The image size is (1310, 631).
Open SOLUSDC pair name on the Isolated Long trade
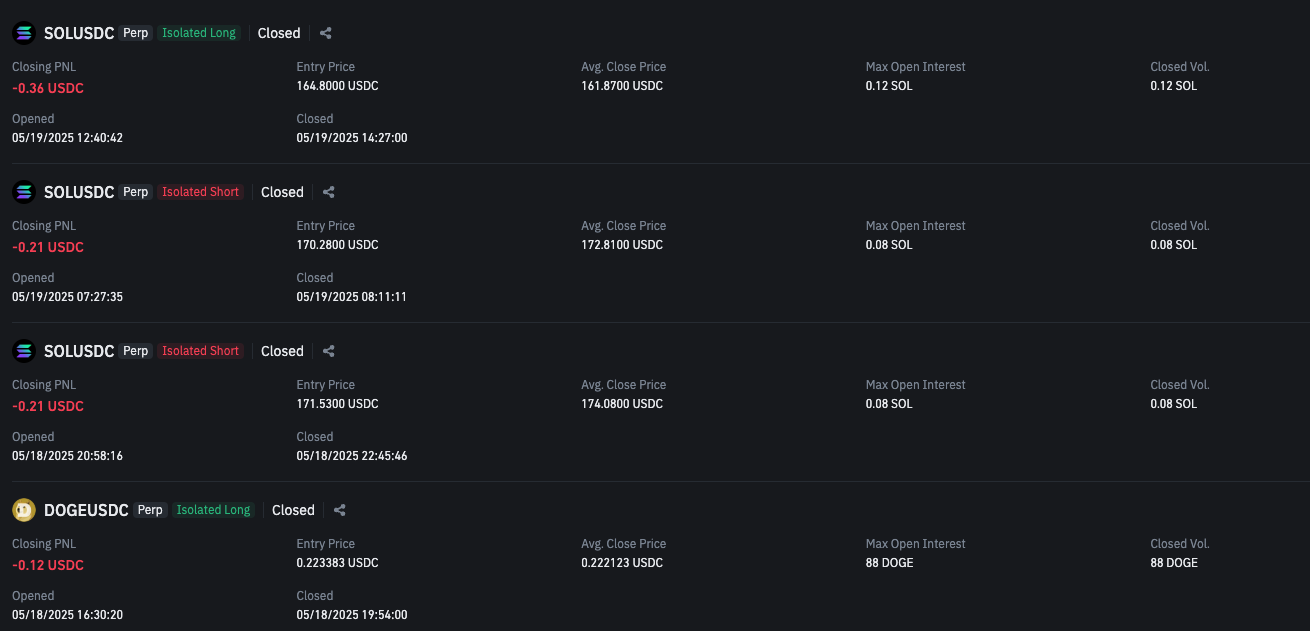pyautogui.click(x=79, y=33)
